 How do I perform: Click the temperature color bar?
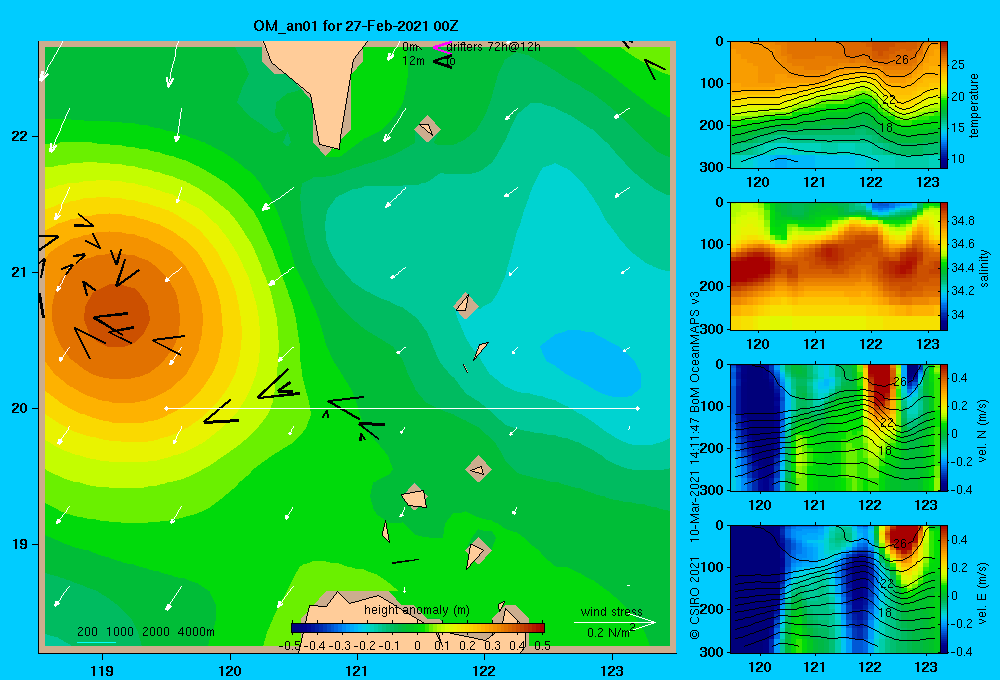[944, 104]
